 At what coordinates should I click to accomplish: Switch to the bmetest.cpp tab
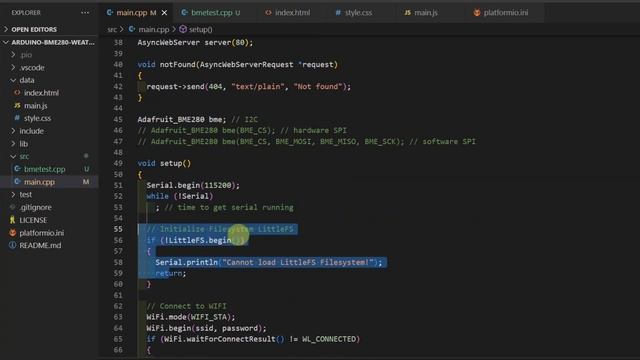click(211, 13)
